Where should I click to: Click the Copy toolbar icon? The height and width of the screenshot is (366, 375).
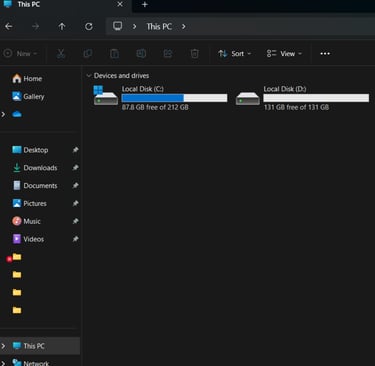[88, 53]
